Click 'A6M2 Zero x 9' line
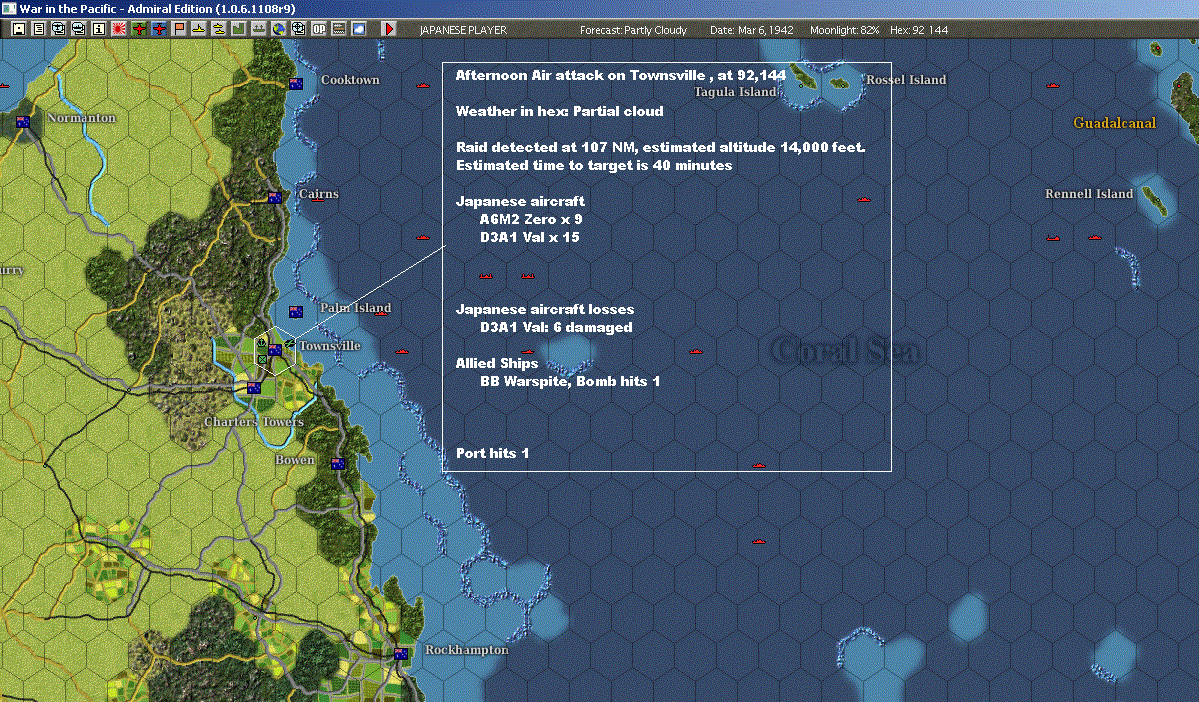1199x702 pixels. (x=531, y=219)
